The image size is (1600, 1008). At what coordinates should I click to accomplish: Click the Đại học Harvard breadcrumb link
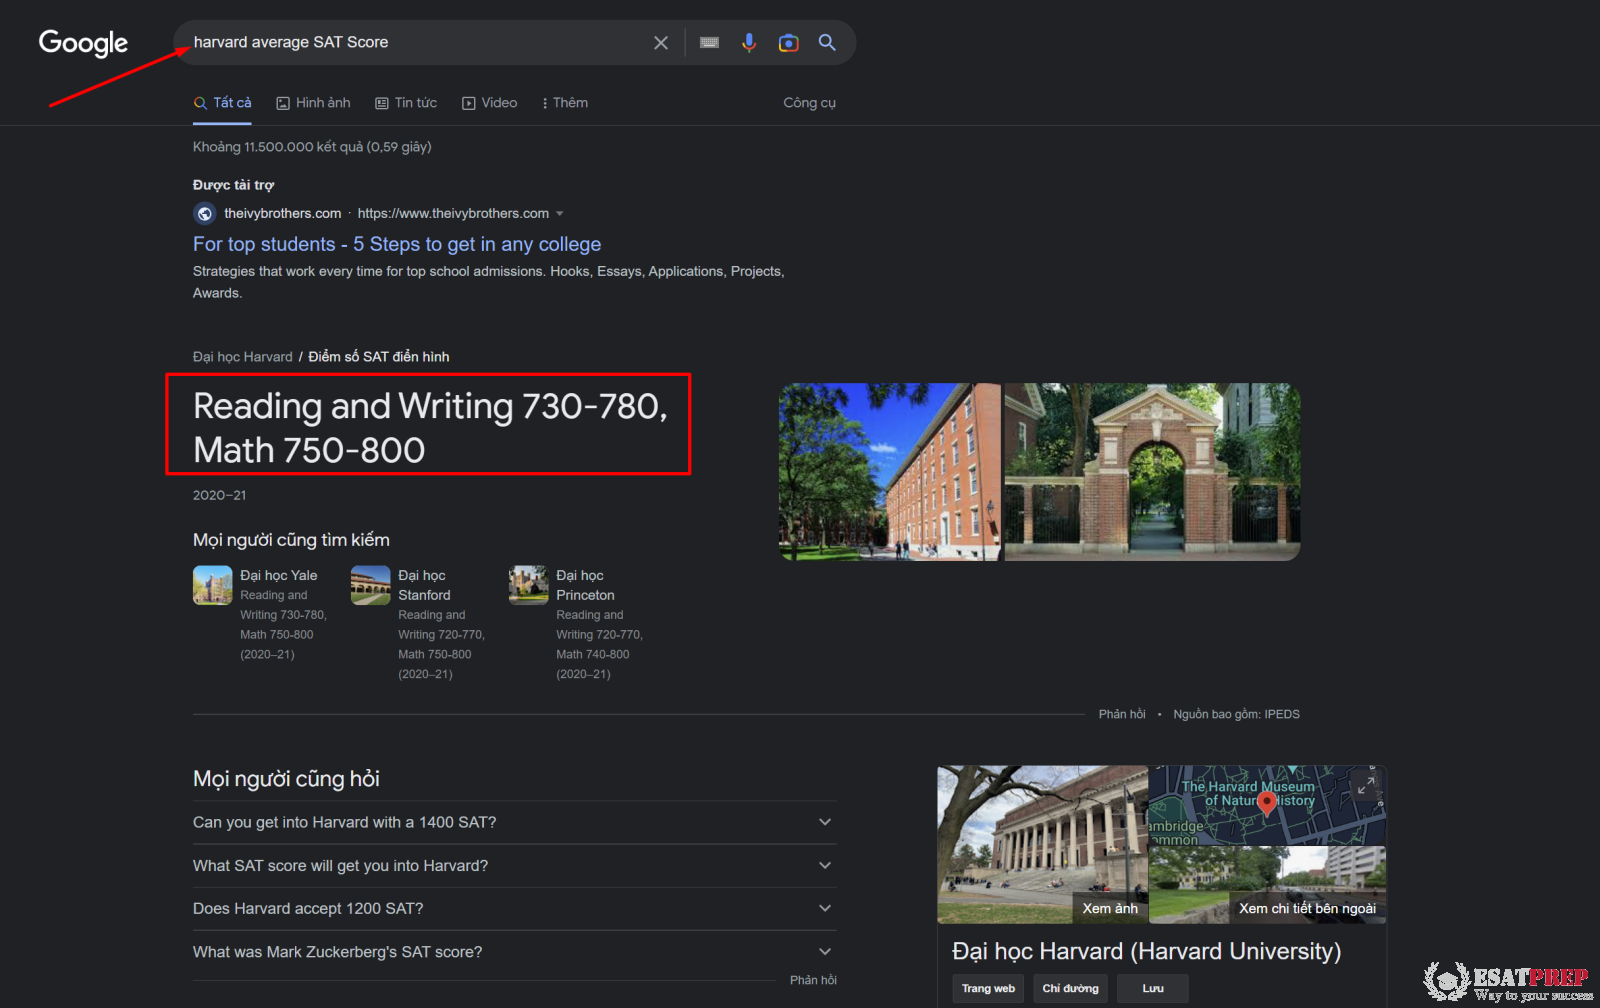pos(243,357)
